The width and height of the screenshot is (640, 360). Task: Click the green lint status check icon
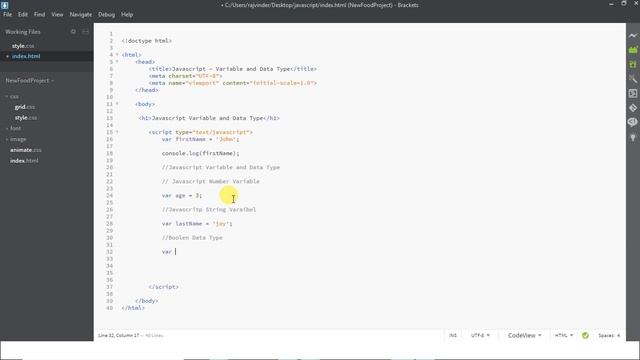point(585,335)
